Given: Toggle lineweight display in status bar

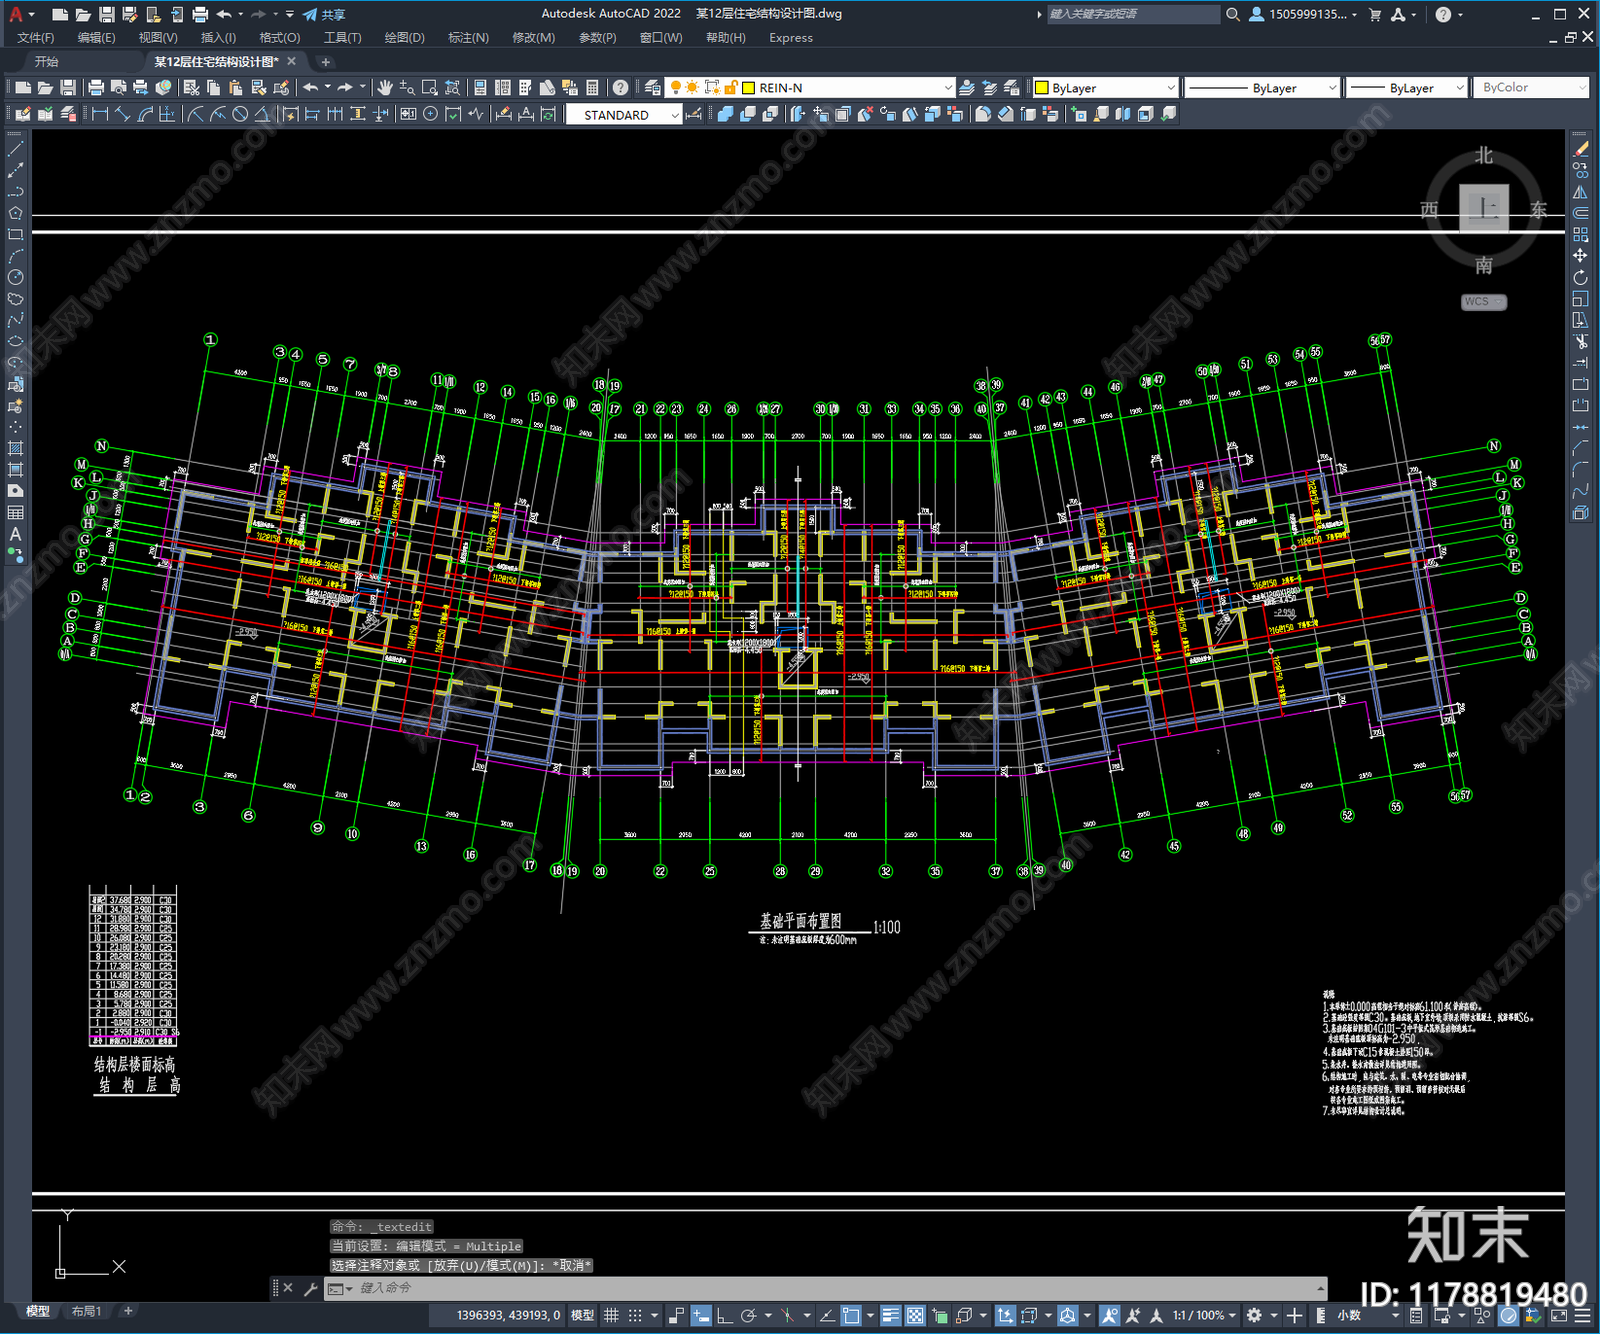Looking at the screenshot, I should [x=890, y=1315].
